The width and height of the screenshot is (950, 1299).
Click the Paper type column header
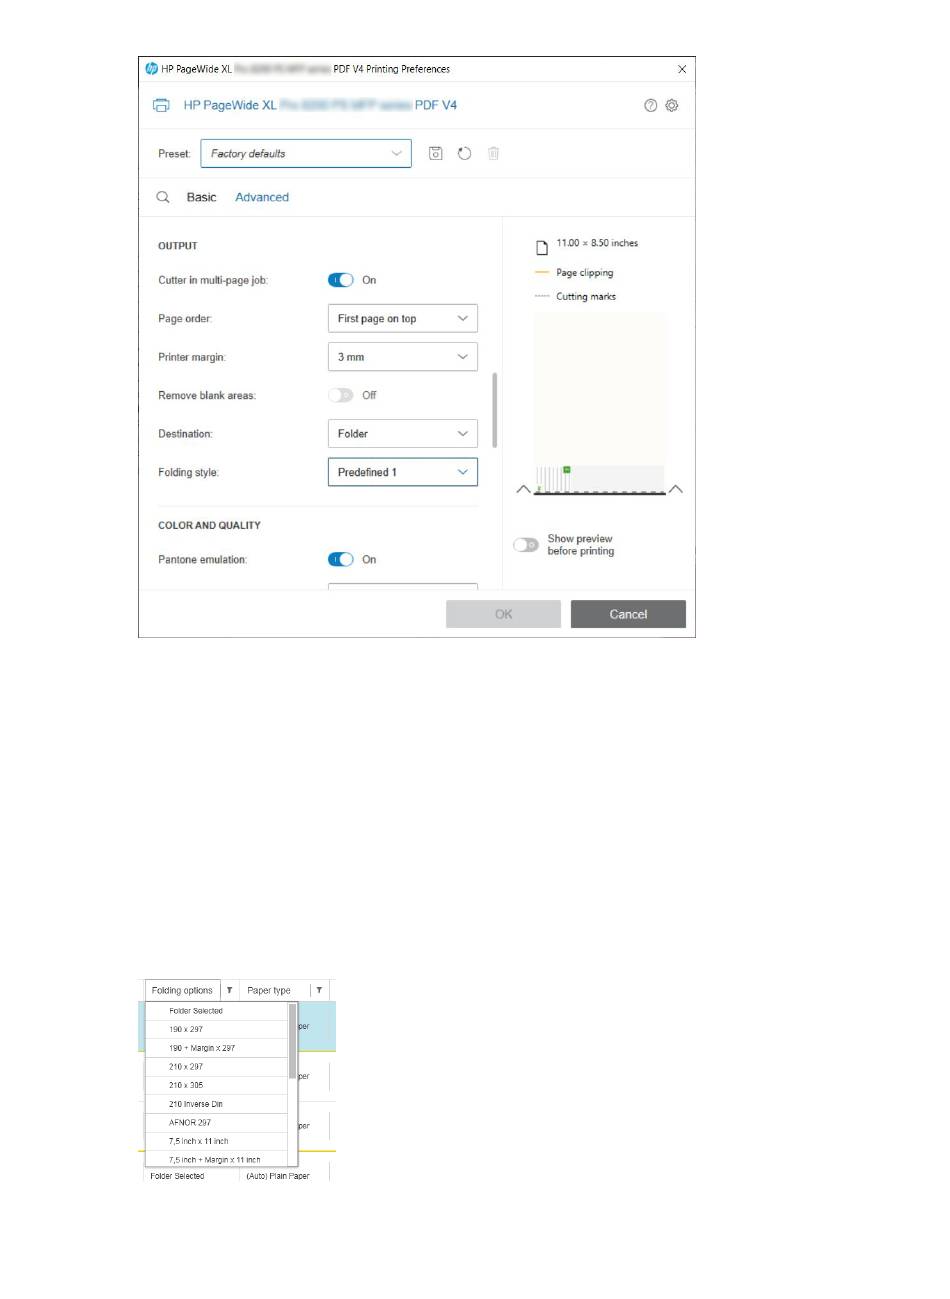pyautogui.click(x=269, y=990)
